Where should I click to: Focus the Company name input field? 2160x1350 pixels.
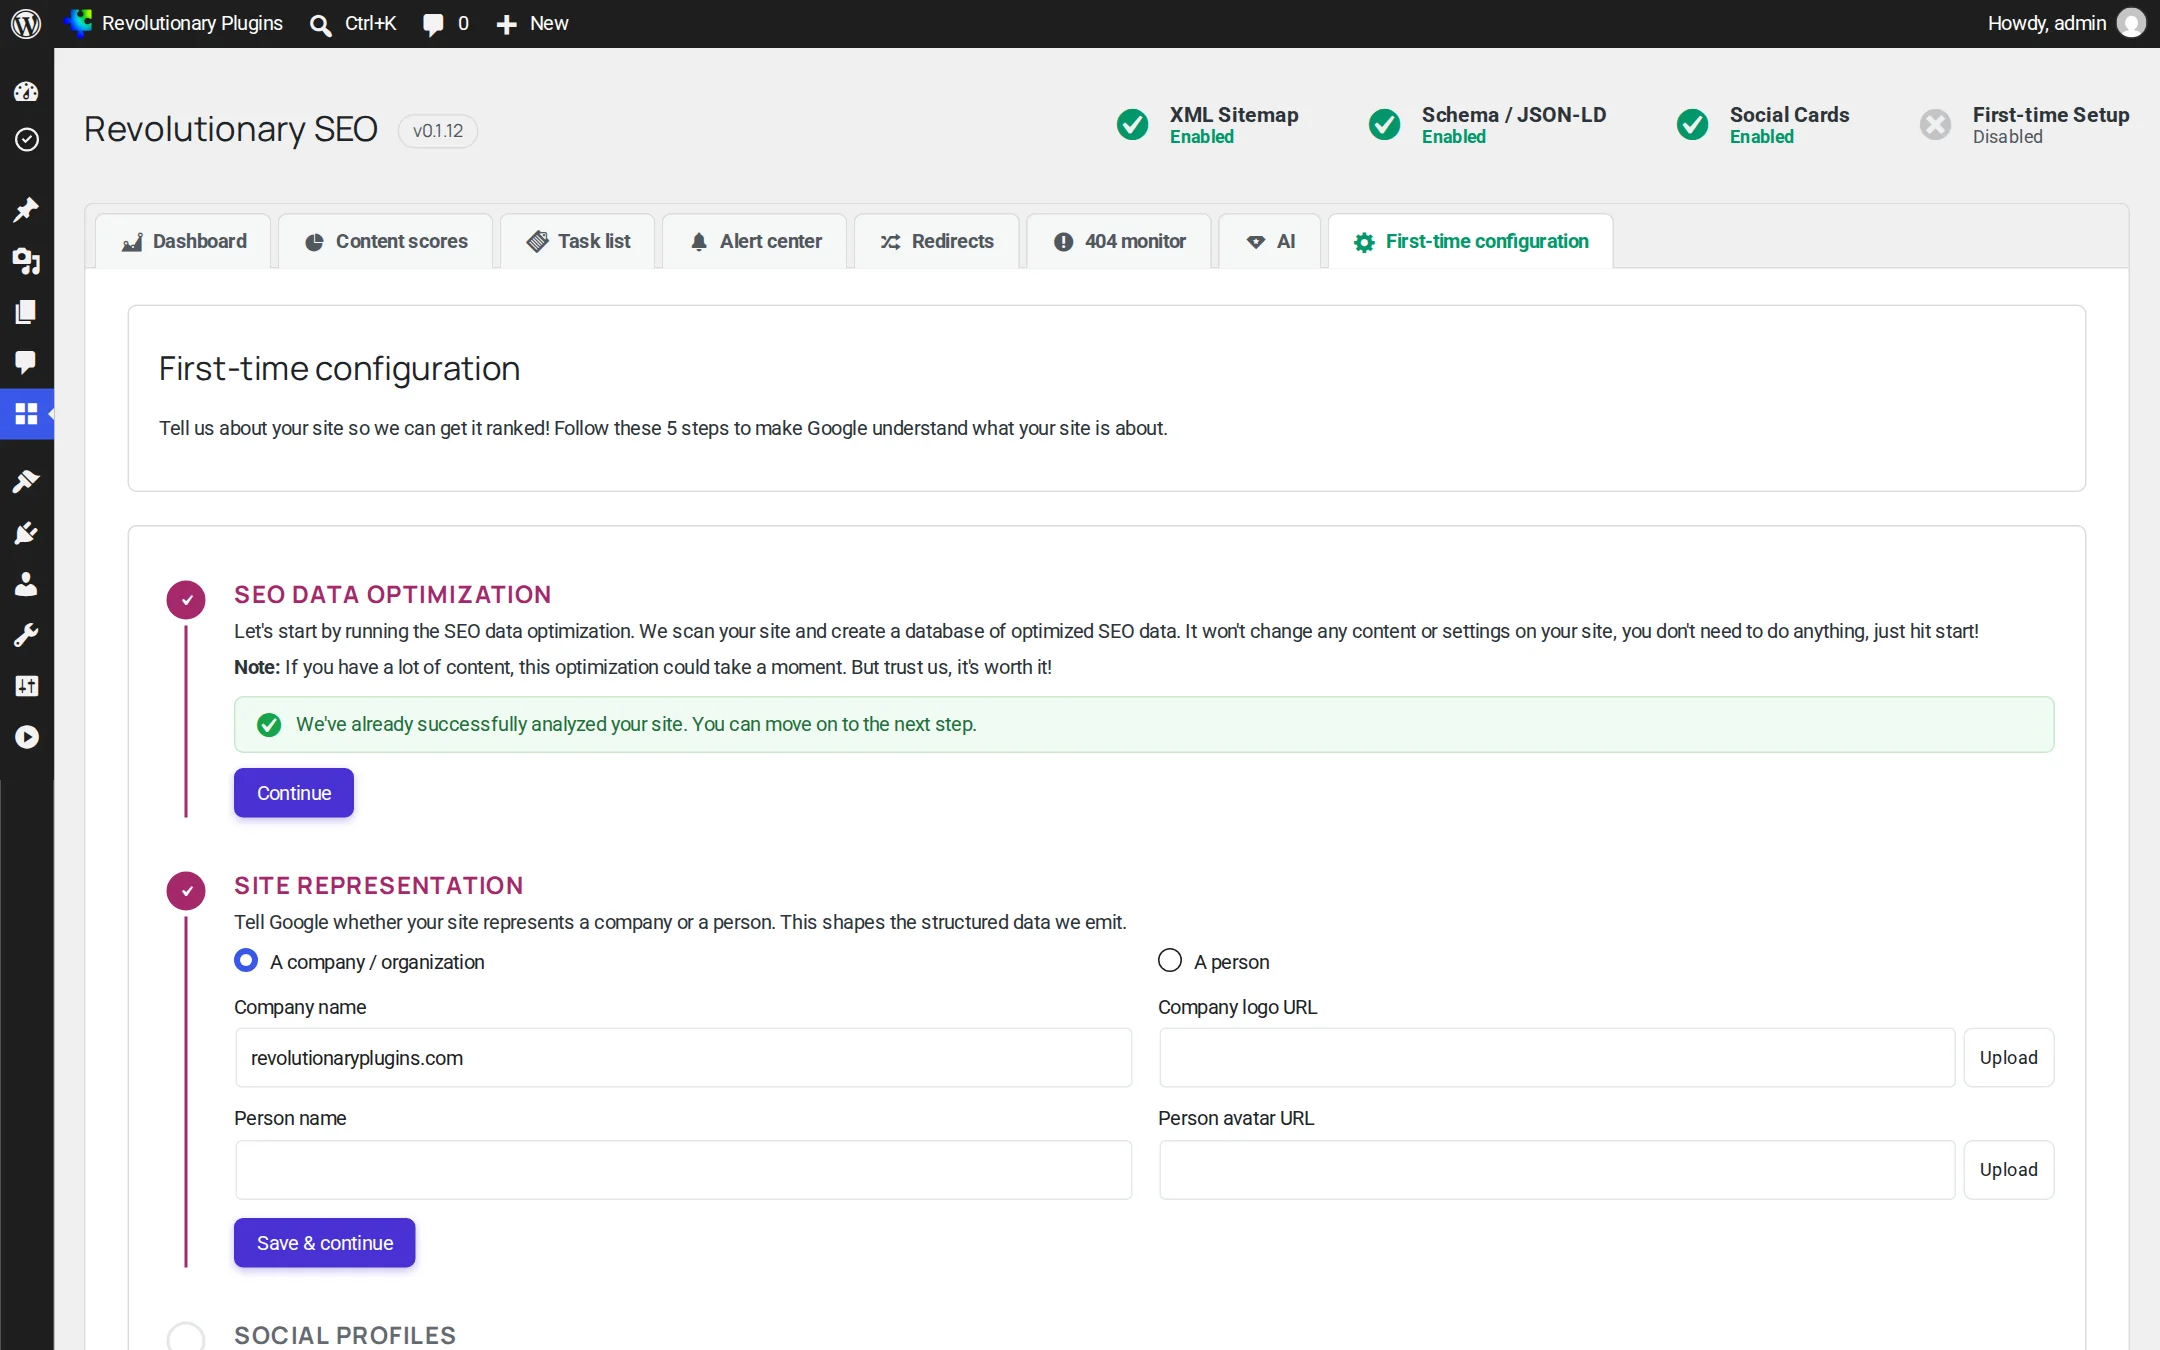683,1058
